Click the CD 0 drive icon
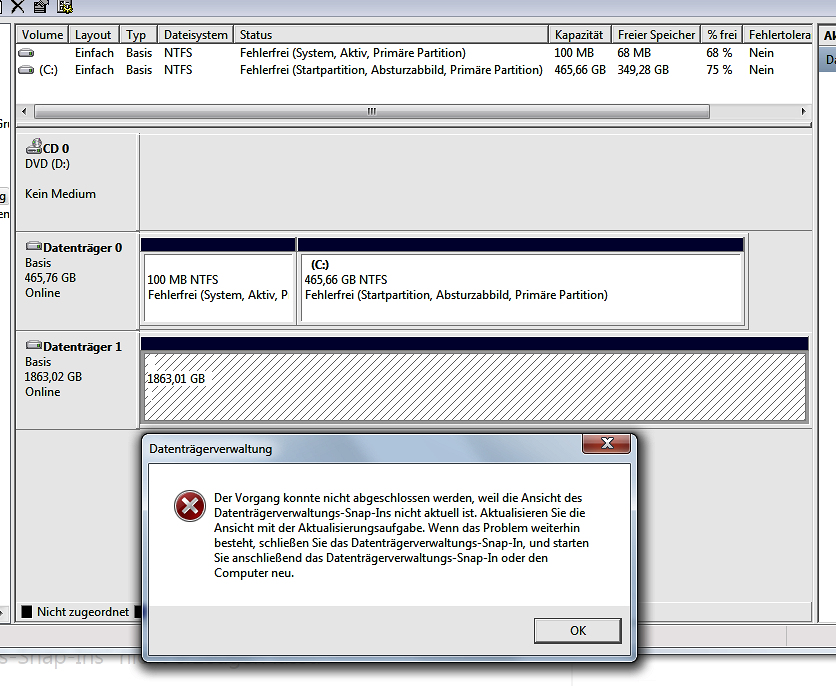The image size is (836, 686). pyautogui.click(x=34, y=146)
